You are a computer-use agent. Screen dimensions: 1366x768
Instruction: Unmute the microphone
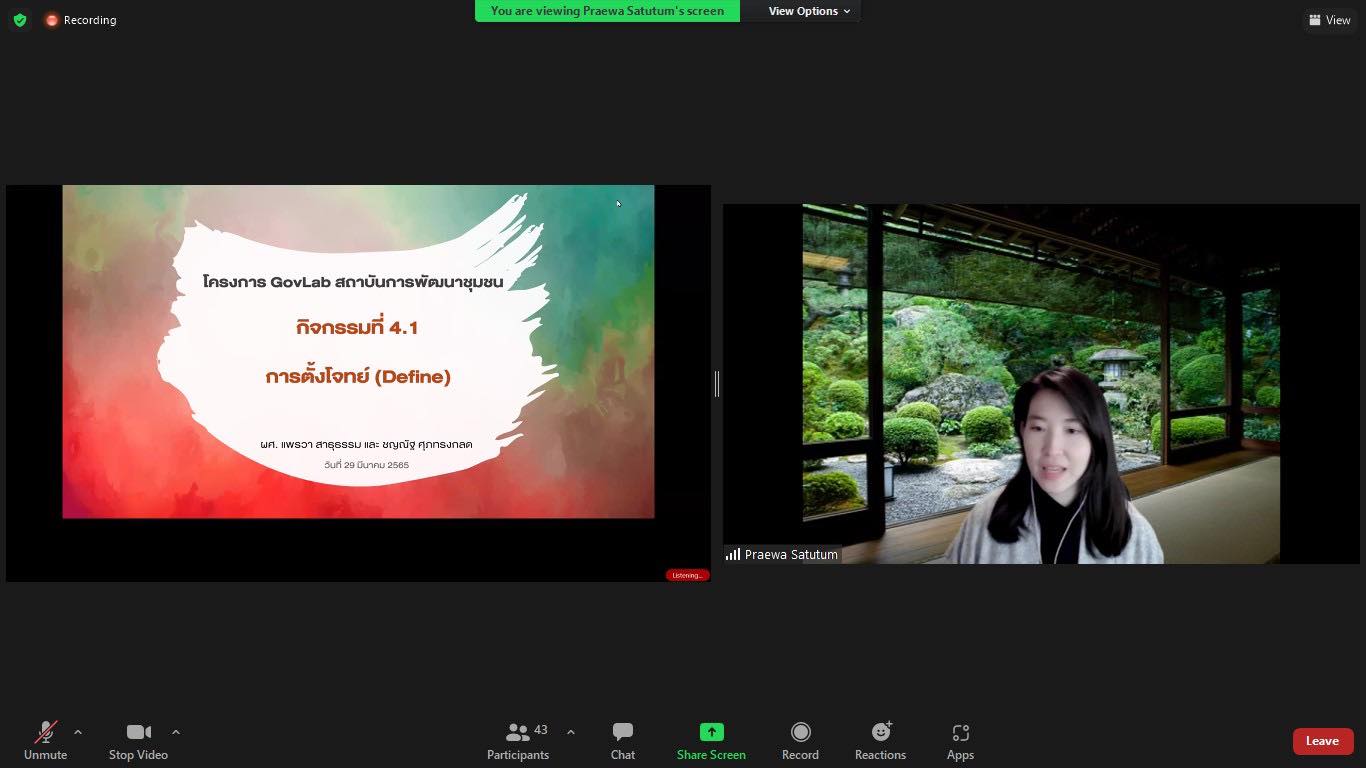(x=45, y=741)
